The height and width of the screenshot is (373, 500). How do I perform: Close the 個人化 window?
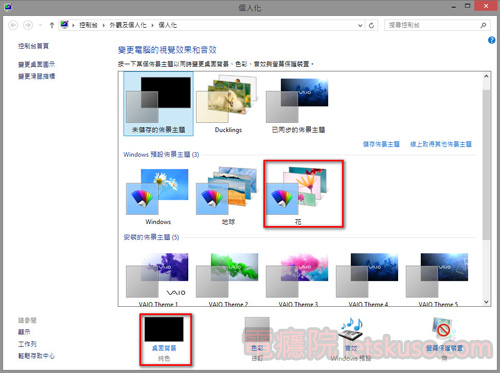[x=486, y=6]
